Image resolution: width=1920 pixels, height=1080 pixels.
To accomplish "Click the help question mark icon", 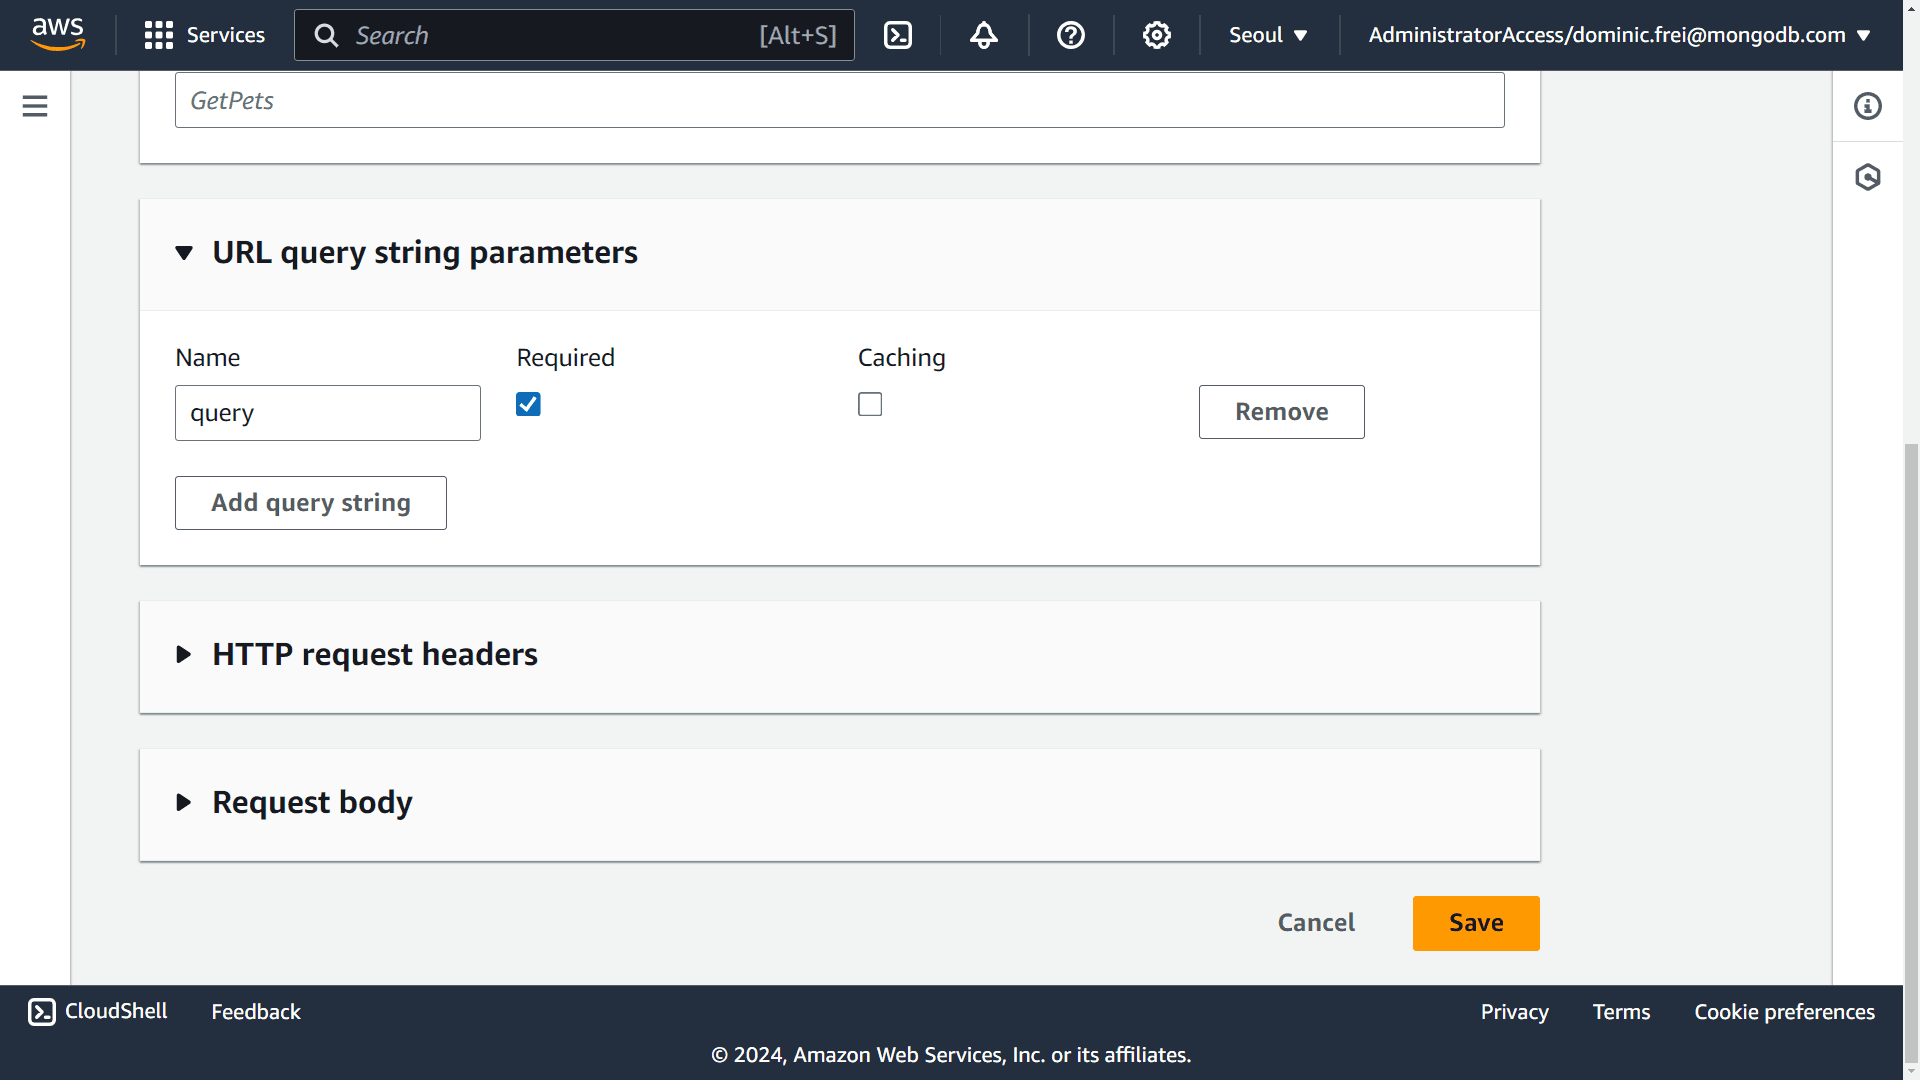I will [x=1071, y=34].
